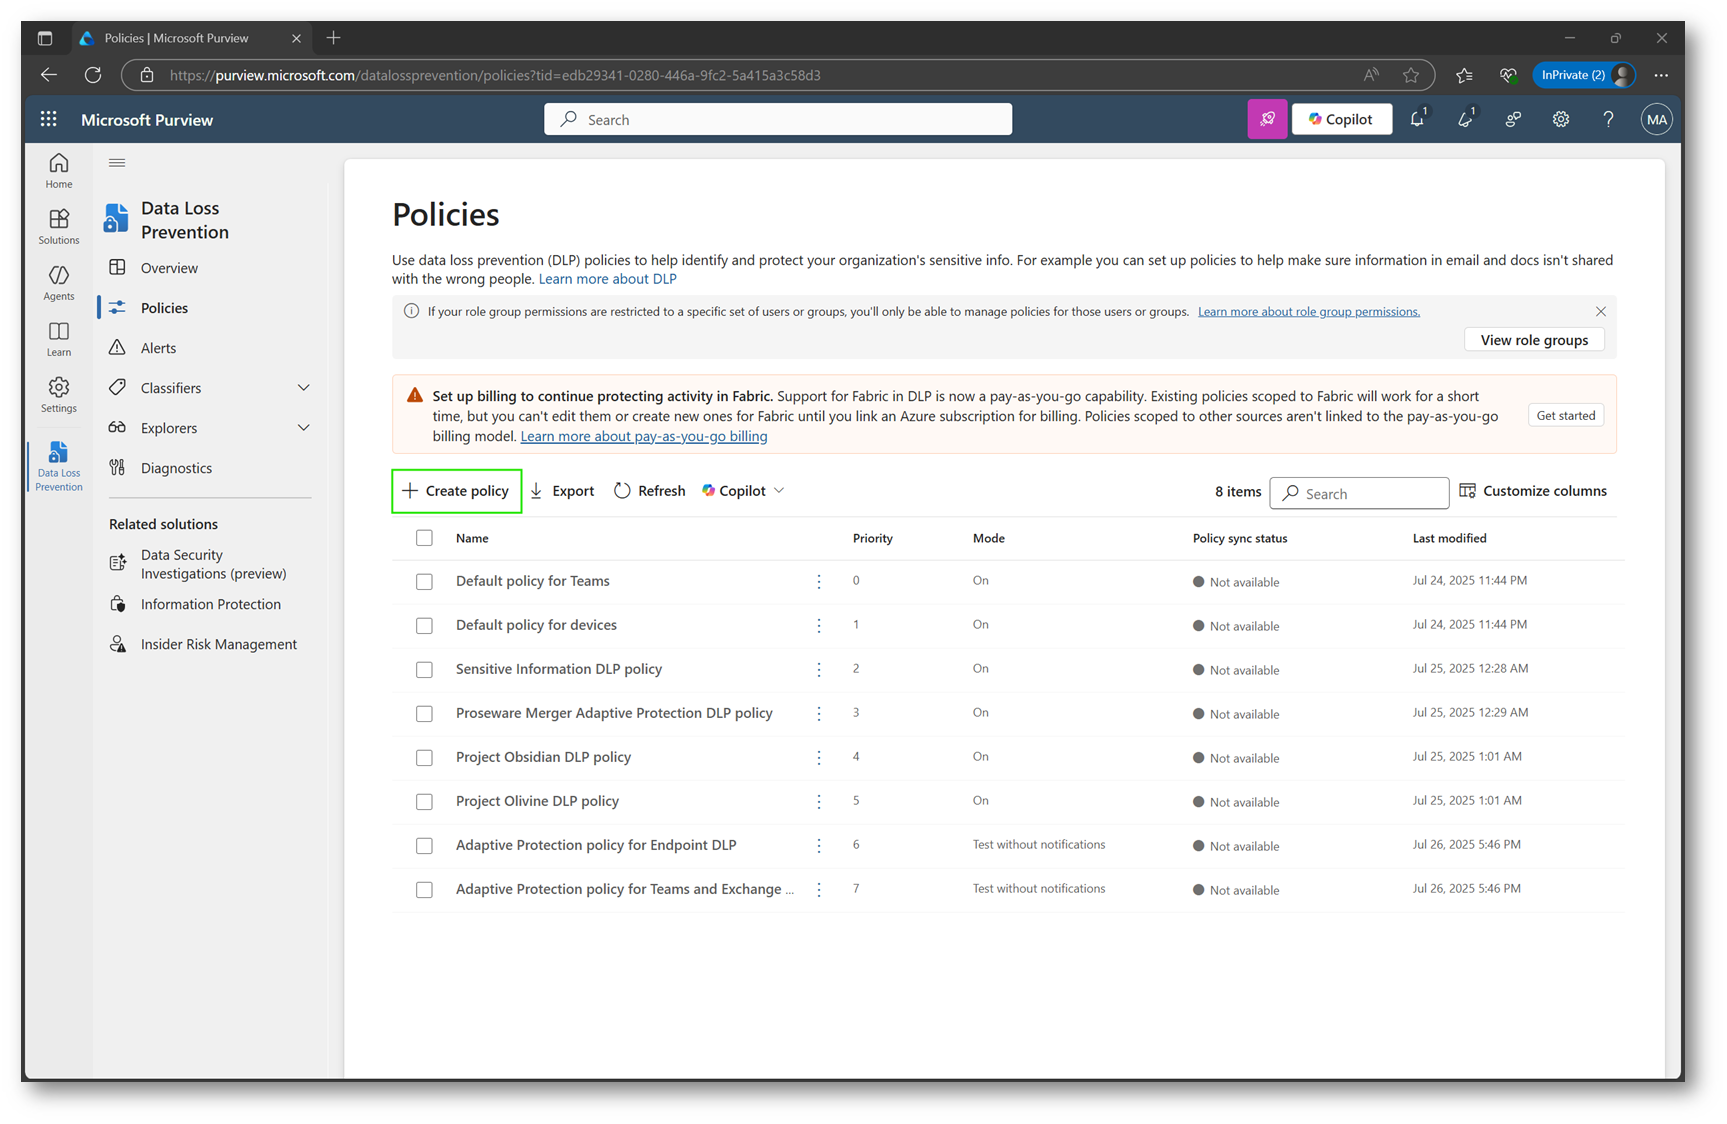Check Sensitive Information DLP policy row
This screenshot has width=1727, height=1124.
(424, 670)
